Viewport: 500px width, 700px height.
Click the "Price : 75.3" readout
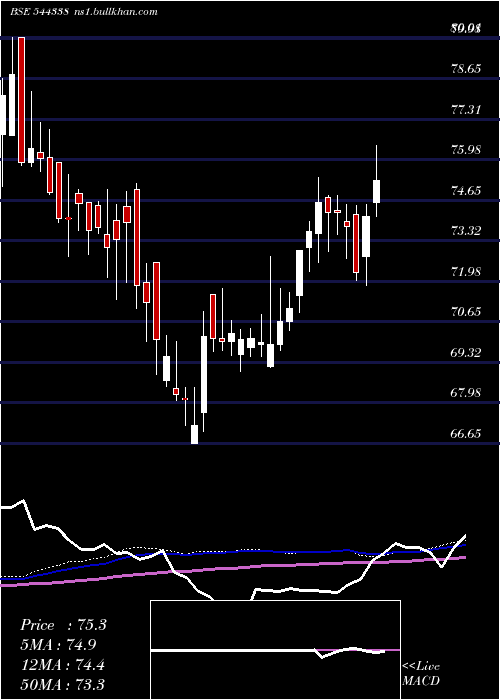click(63, 625)
